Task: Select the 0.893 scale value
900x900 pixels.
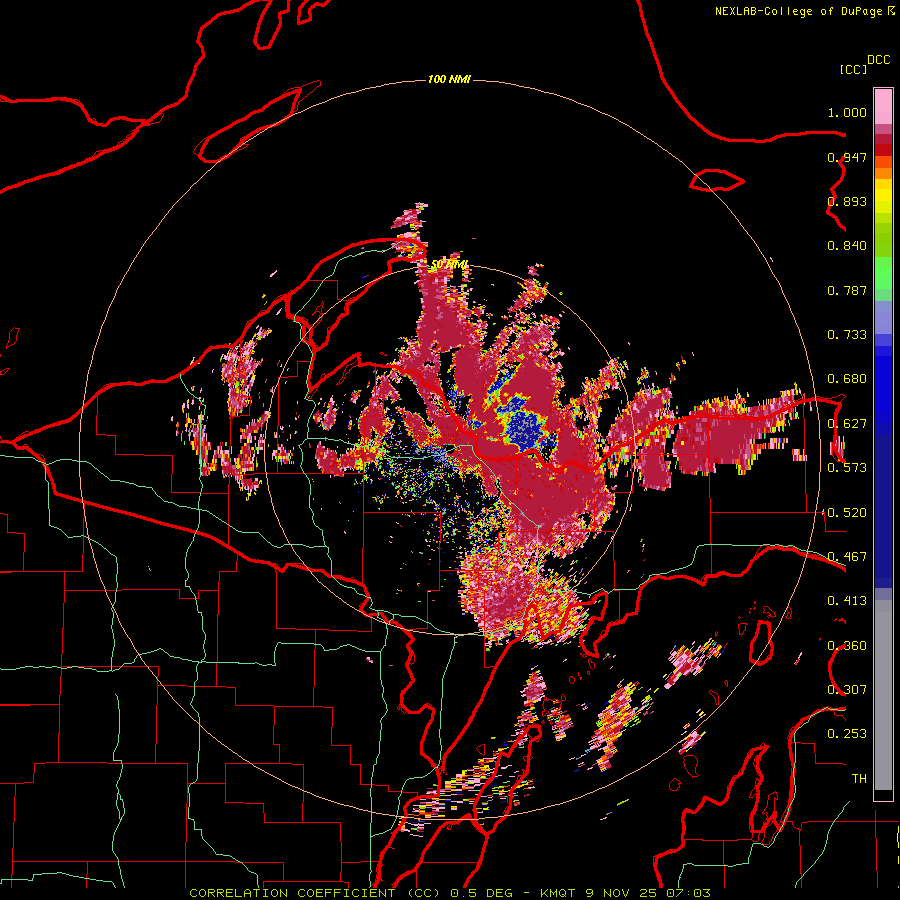Action: (847, 201)
